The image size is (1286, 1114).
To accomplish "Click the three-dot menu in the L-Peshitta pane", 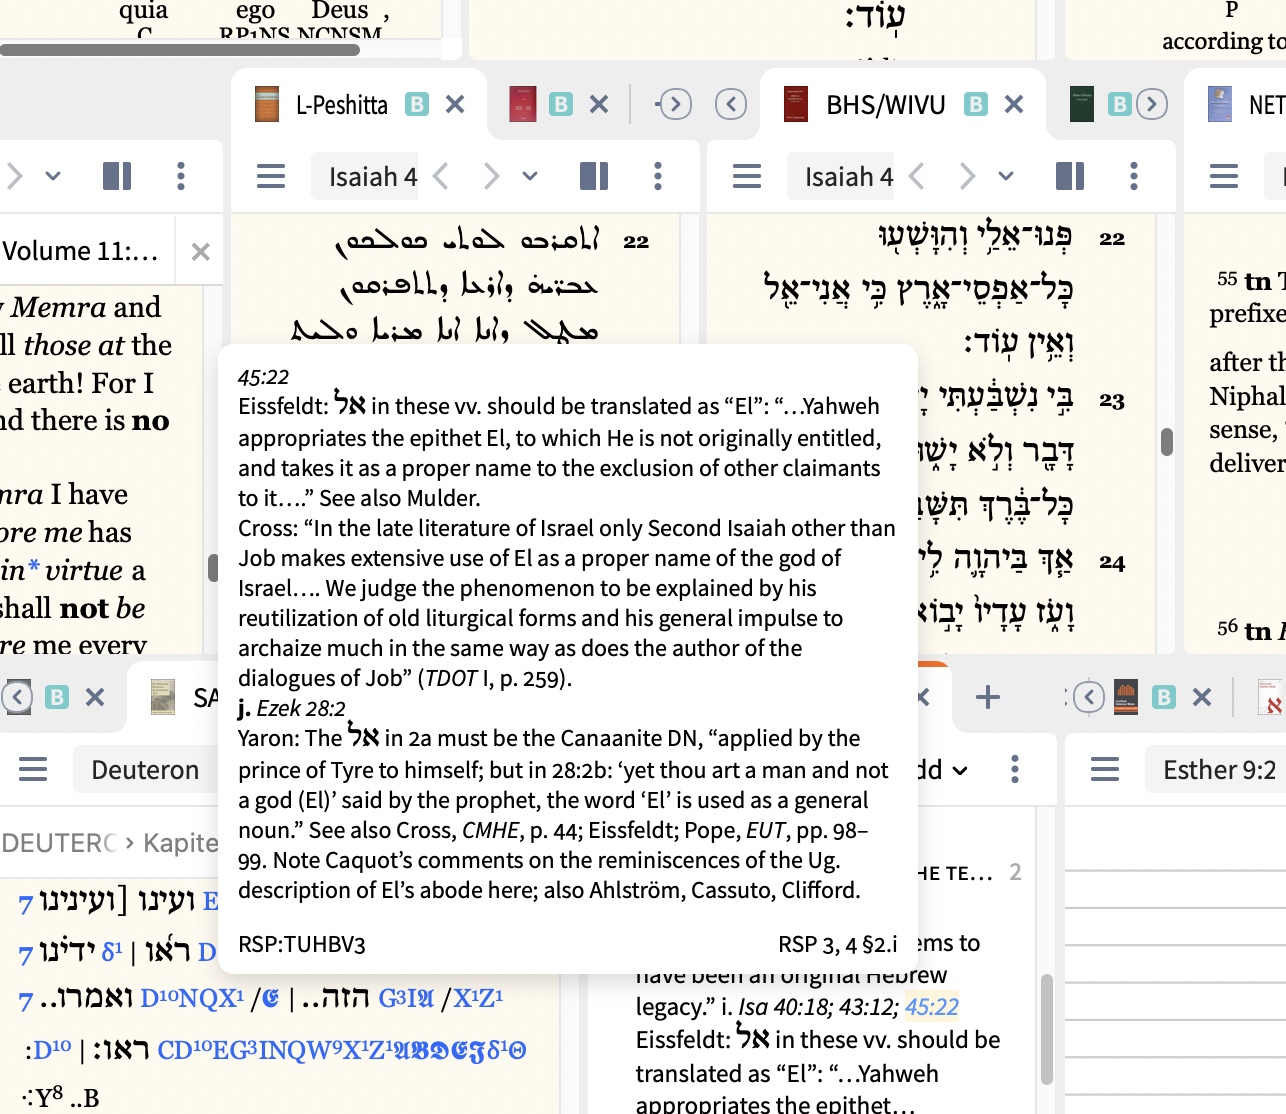I will click(x=658, y=176).
